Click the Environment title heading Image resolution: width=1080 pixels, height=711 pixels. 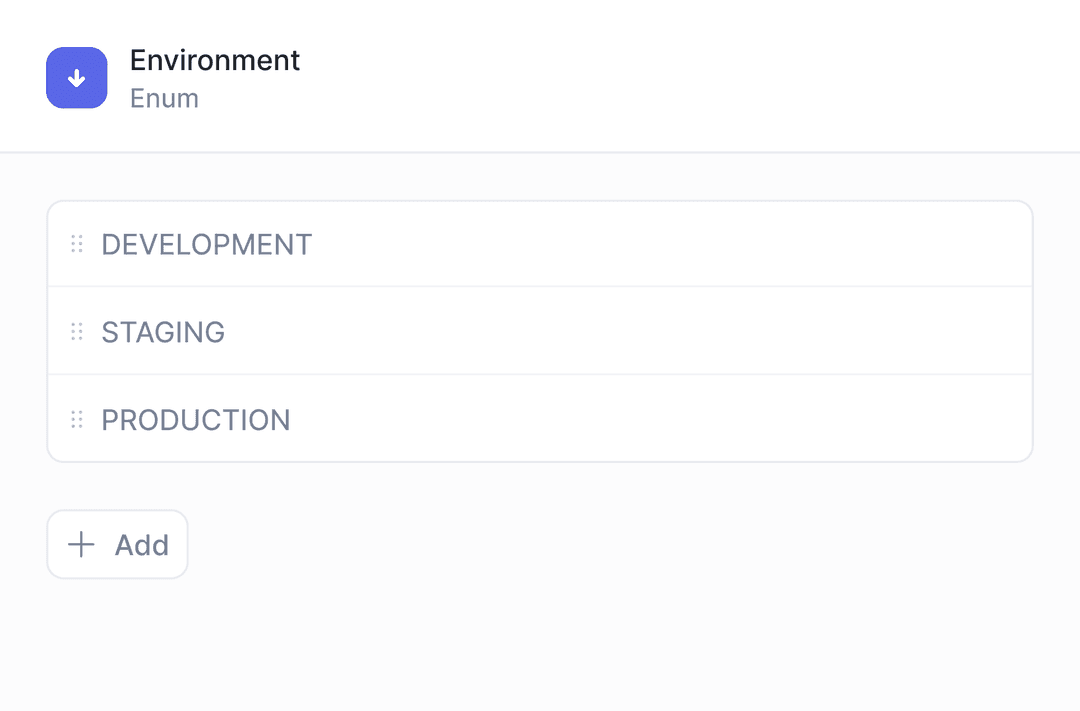215,60
